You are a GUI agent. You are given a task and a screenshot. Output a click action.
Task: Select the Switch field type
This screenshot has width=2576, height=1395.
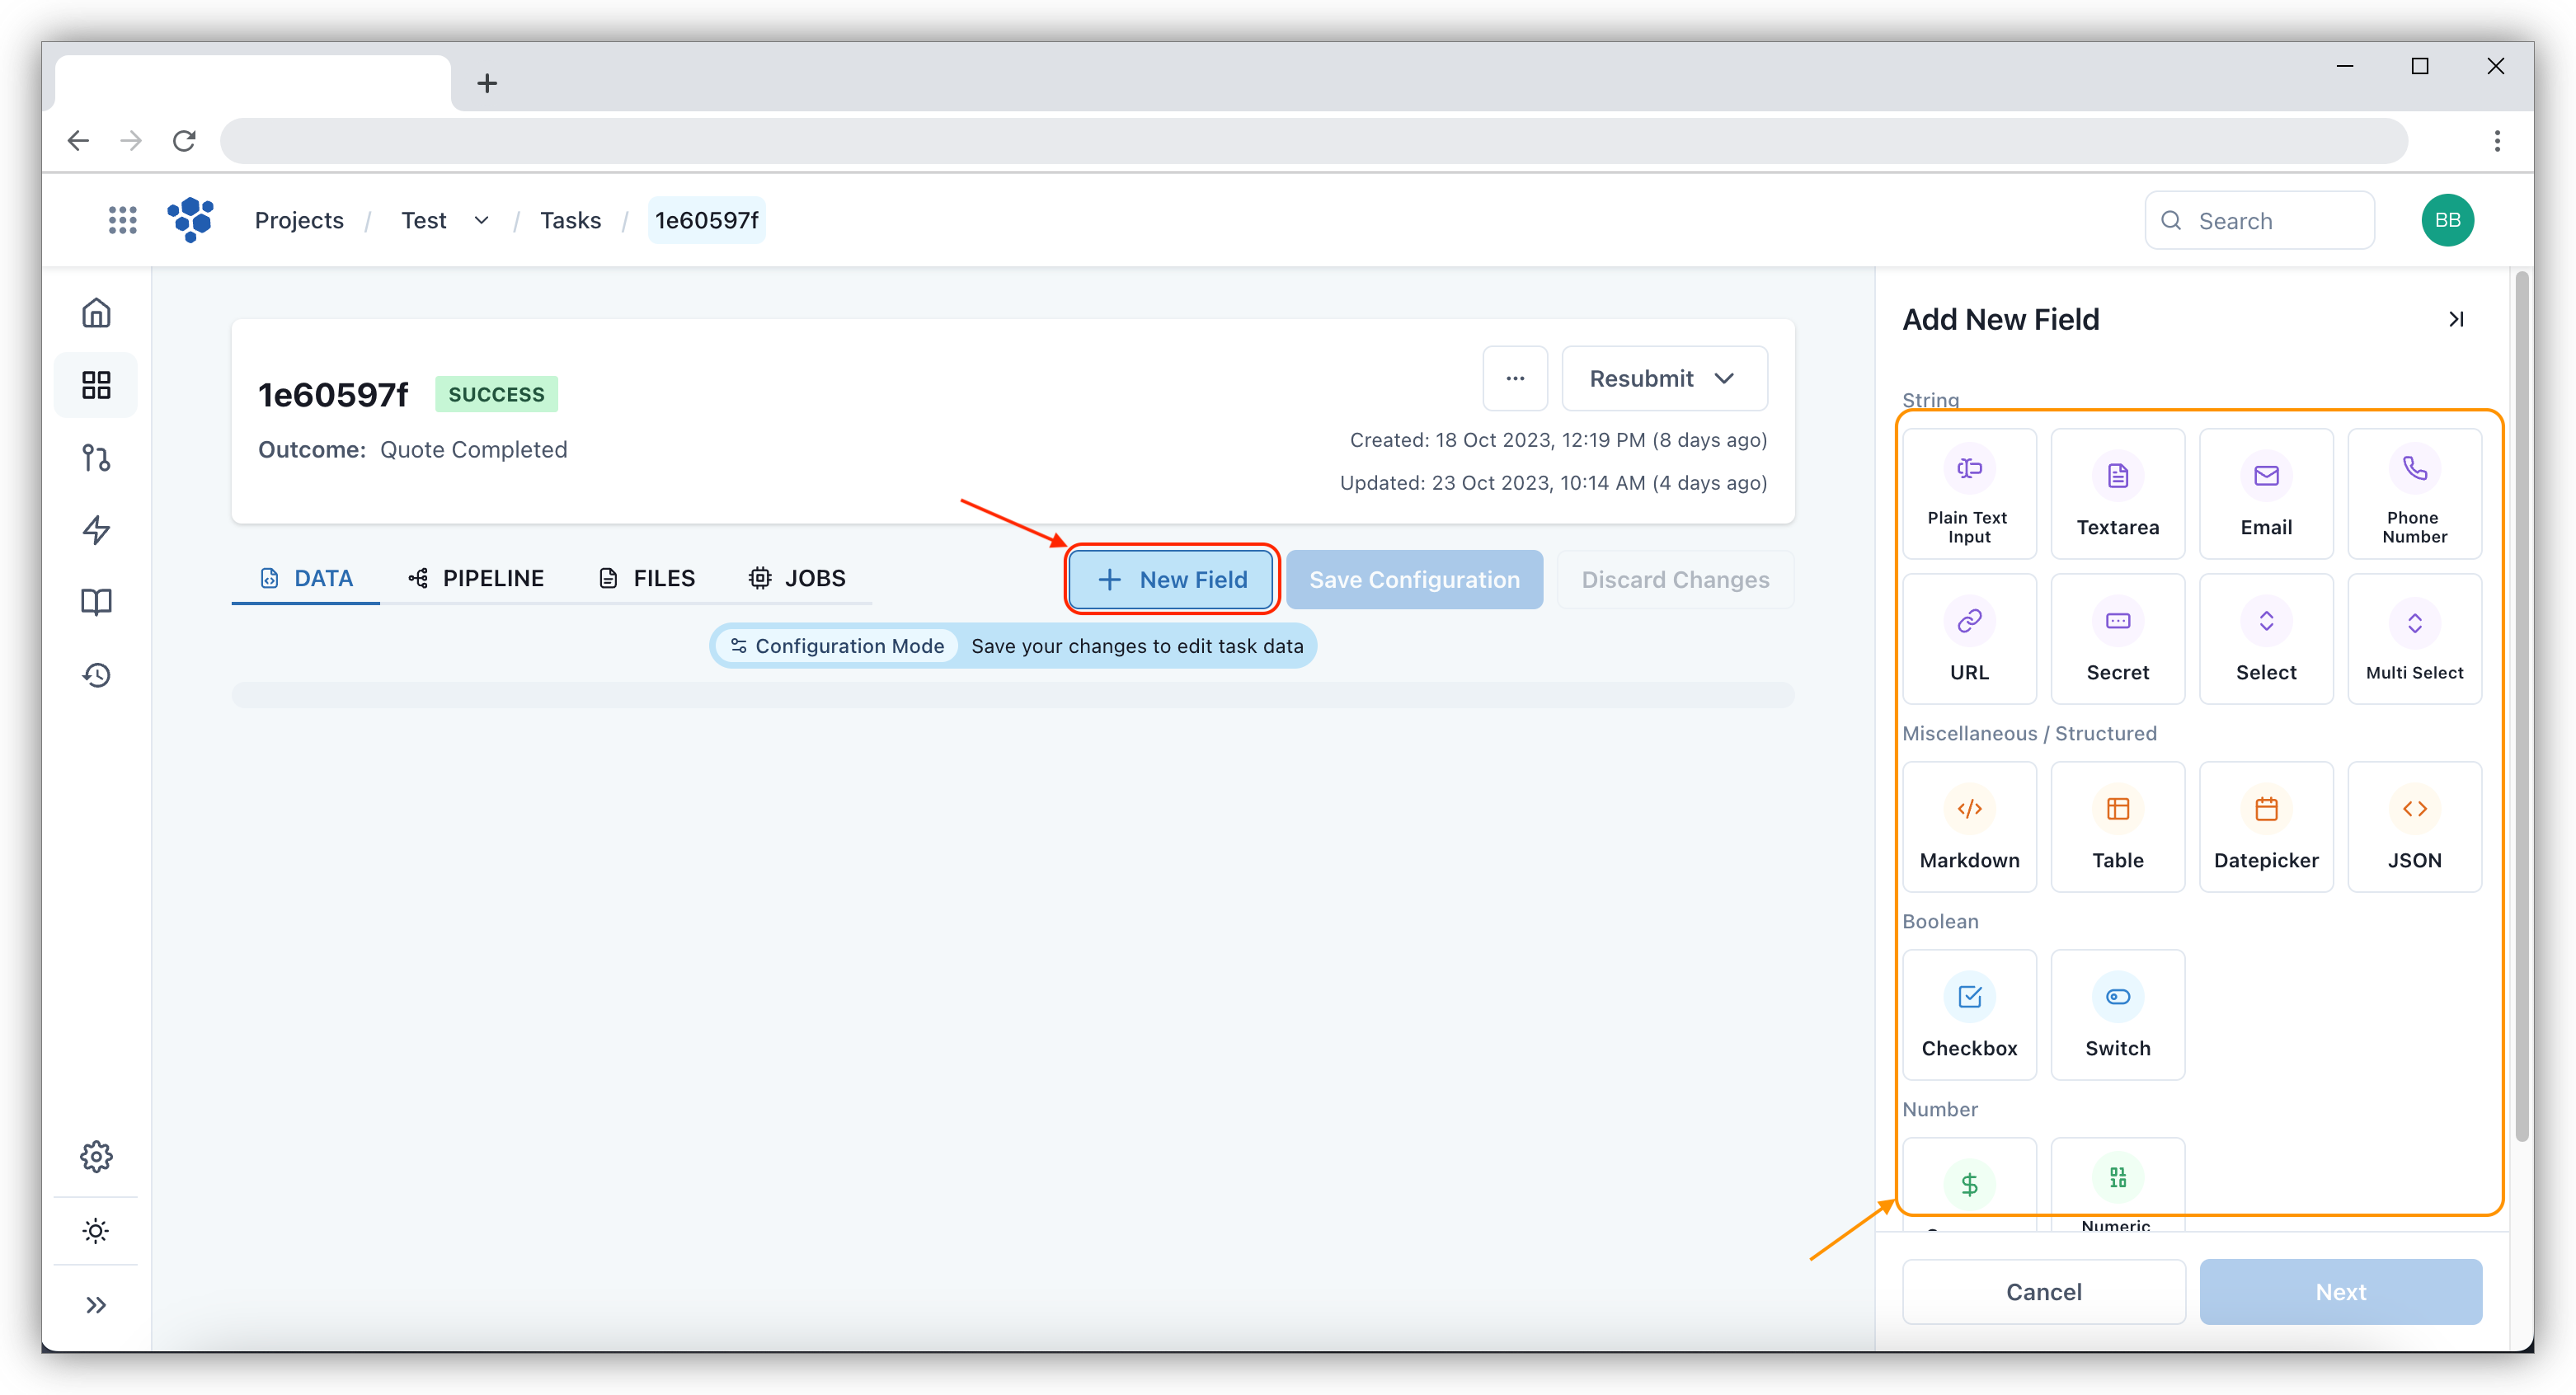tap(2117, 1015)
